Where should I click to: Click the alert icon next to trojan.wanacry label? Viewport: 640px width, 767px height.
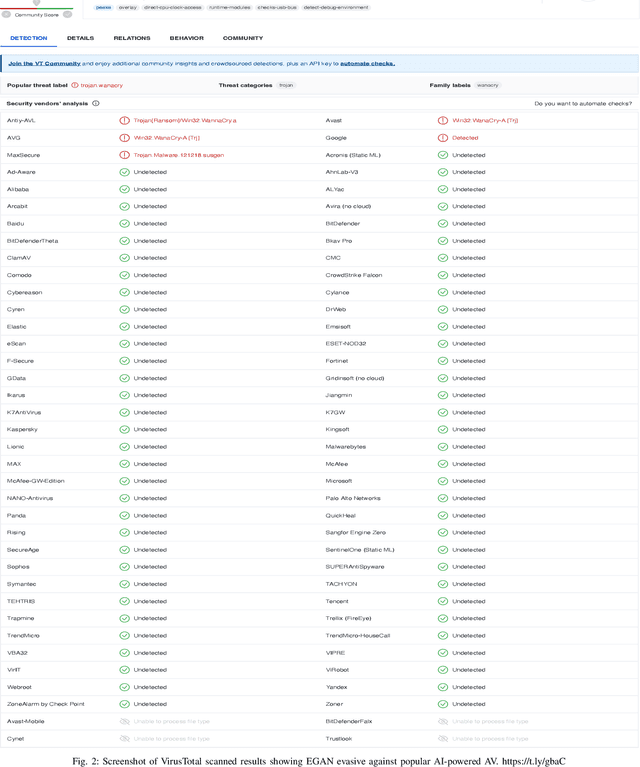[75, 85]
